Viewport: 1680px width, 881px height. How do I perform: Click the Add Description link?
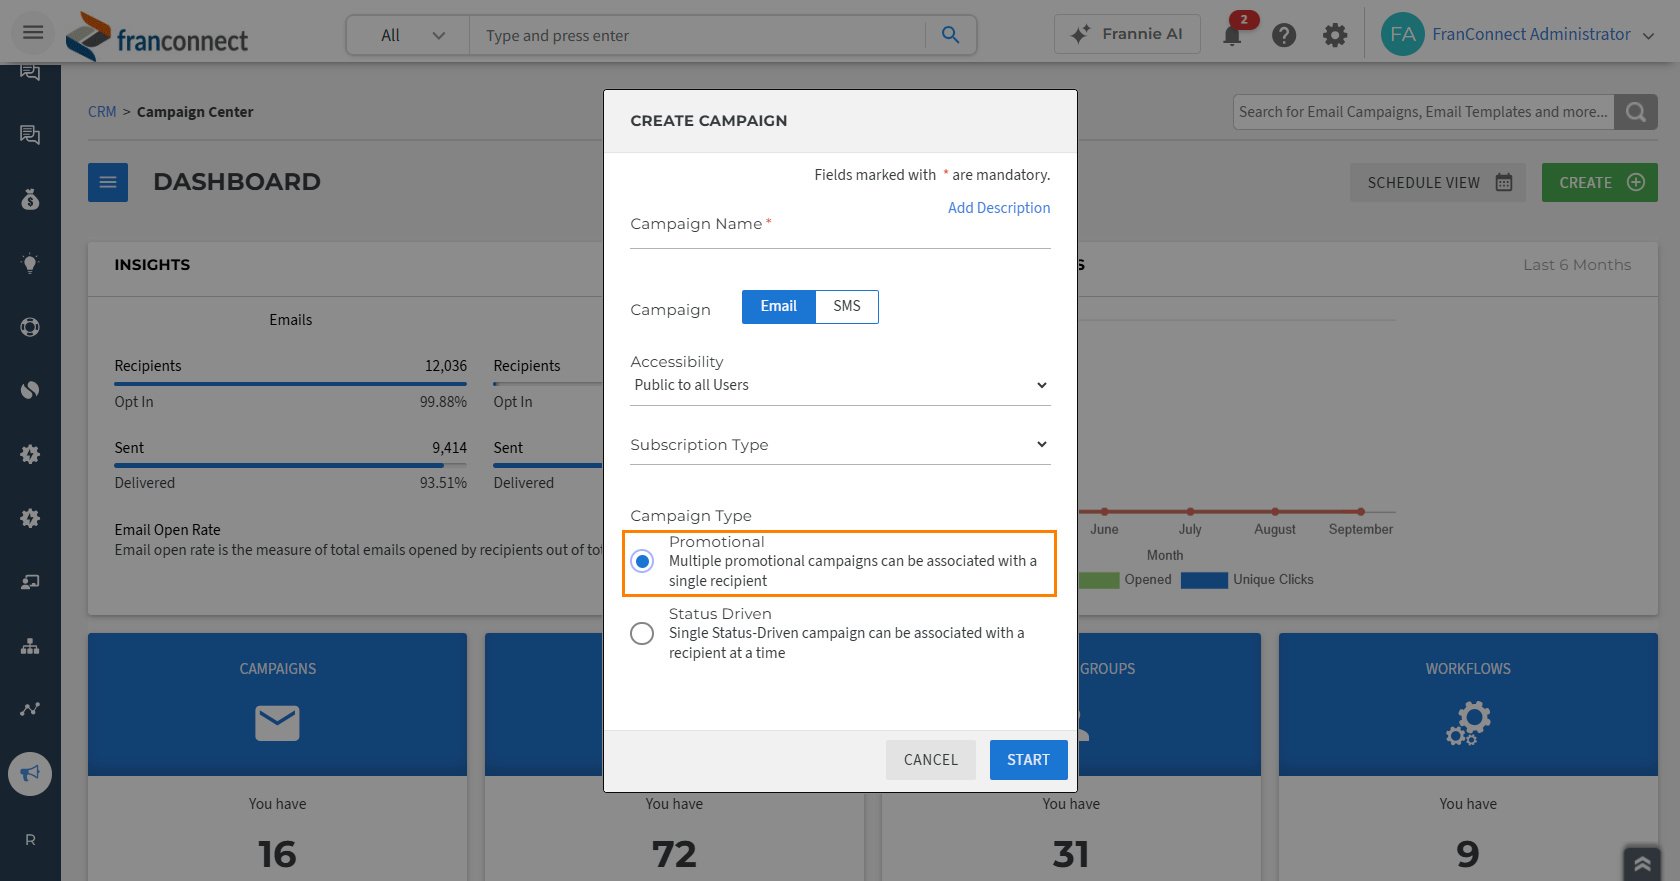click(999, 208)
